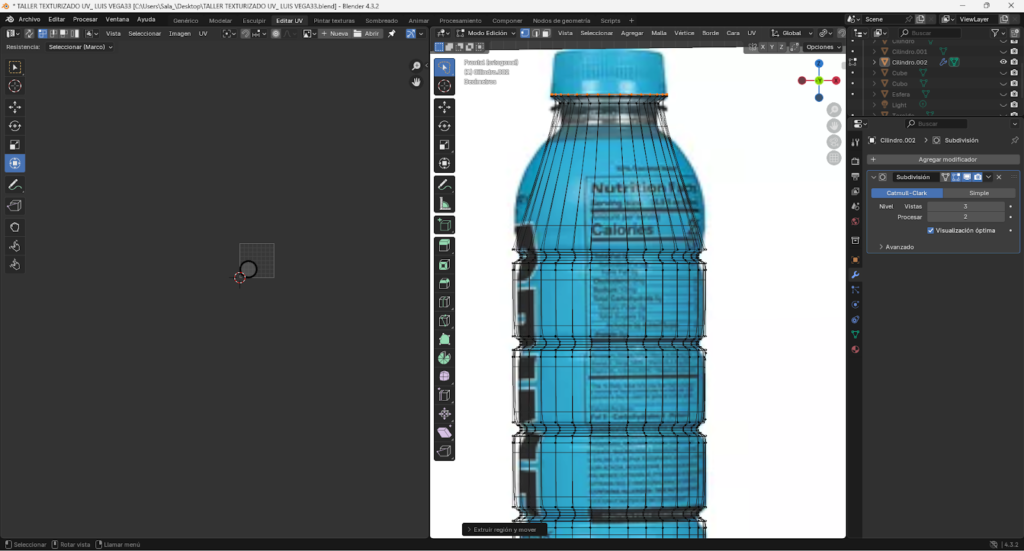The width and height of the screenshot is (1024, 551).
Task: Toggle modifier display in render camera icon
Action: (978, 177)
